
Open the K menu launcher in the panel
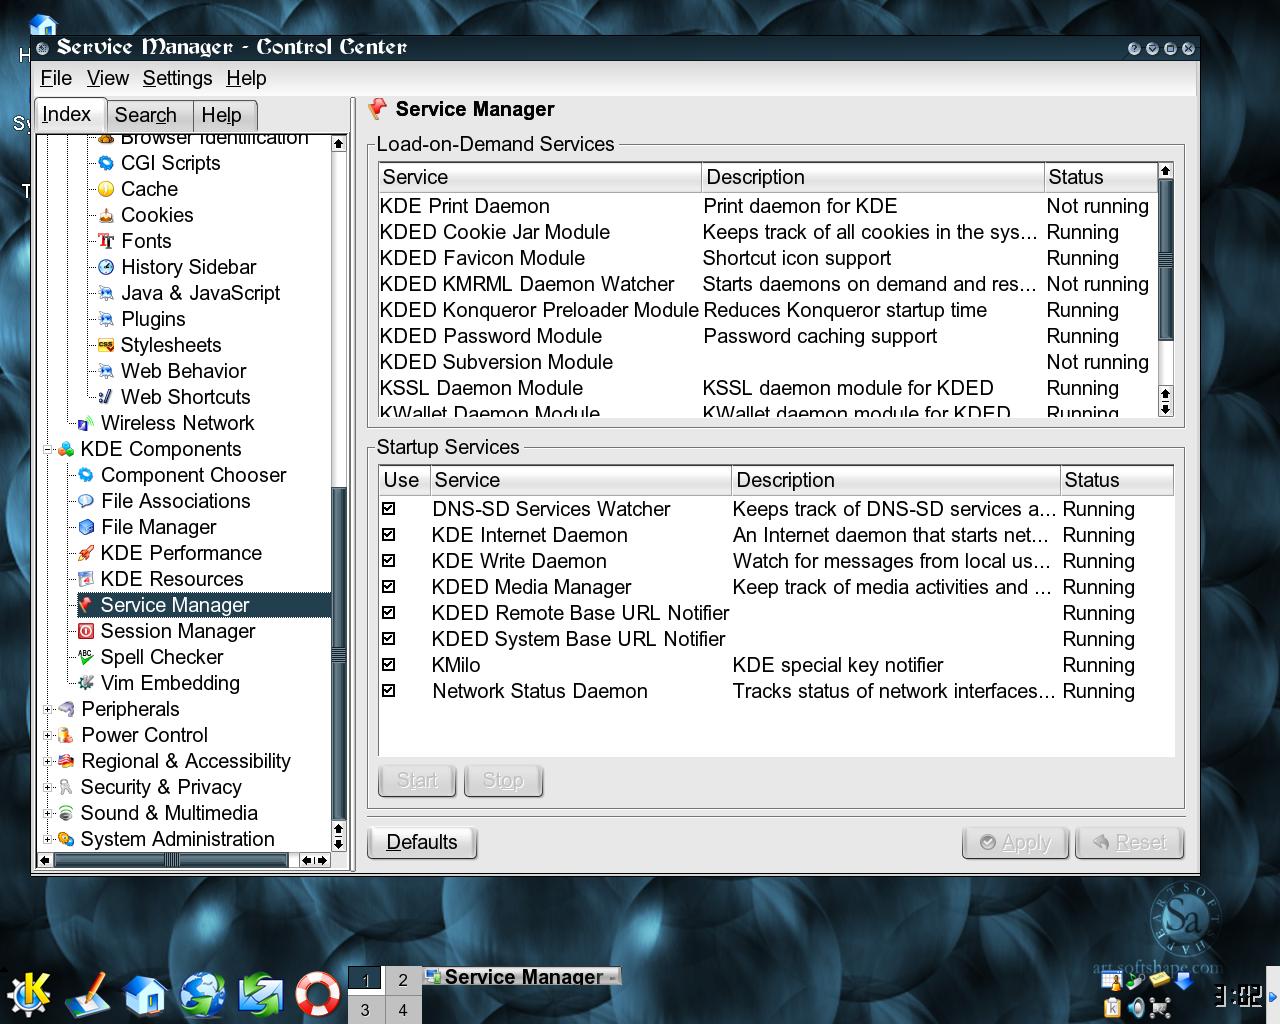29,993
